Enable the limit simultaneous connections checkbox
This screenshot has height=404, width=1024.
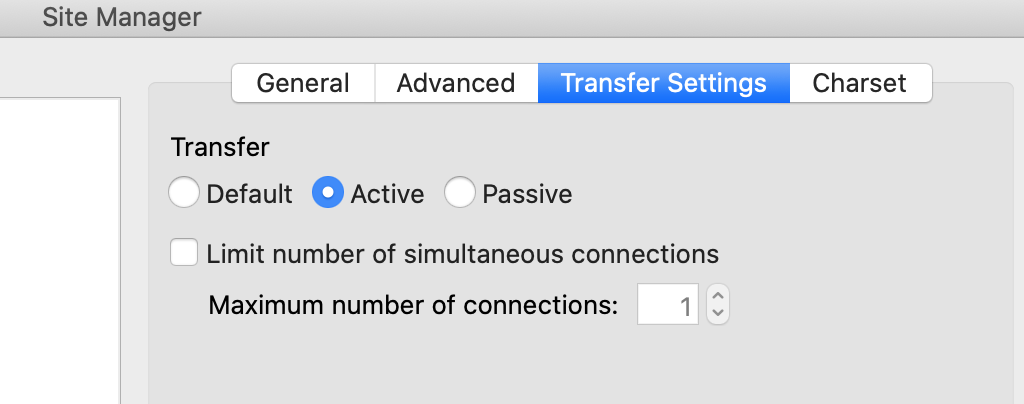pos(184,253)
